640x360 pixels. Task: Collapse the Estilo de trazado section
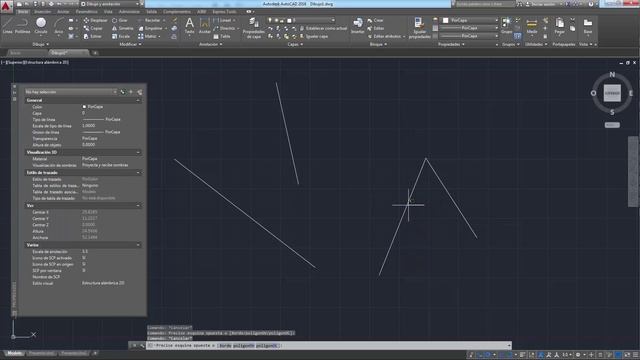tap(138, 173)
